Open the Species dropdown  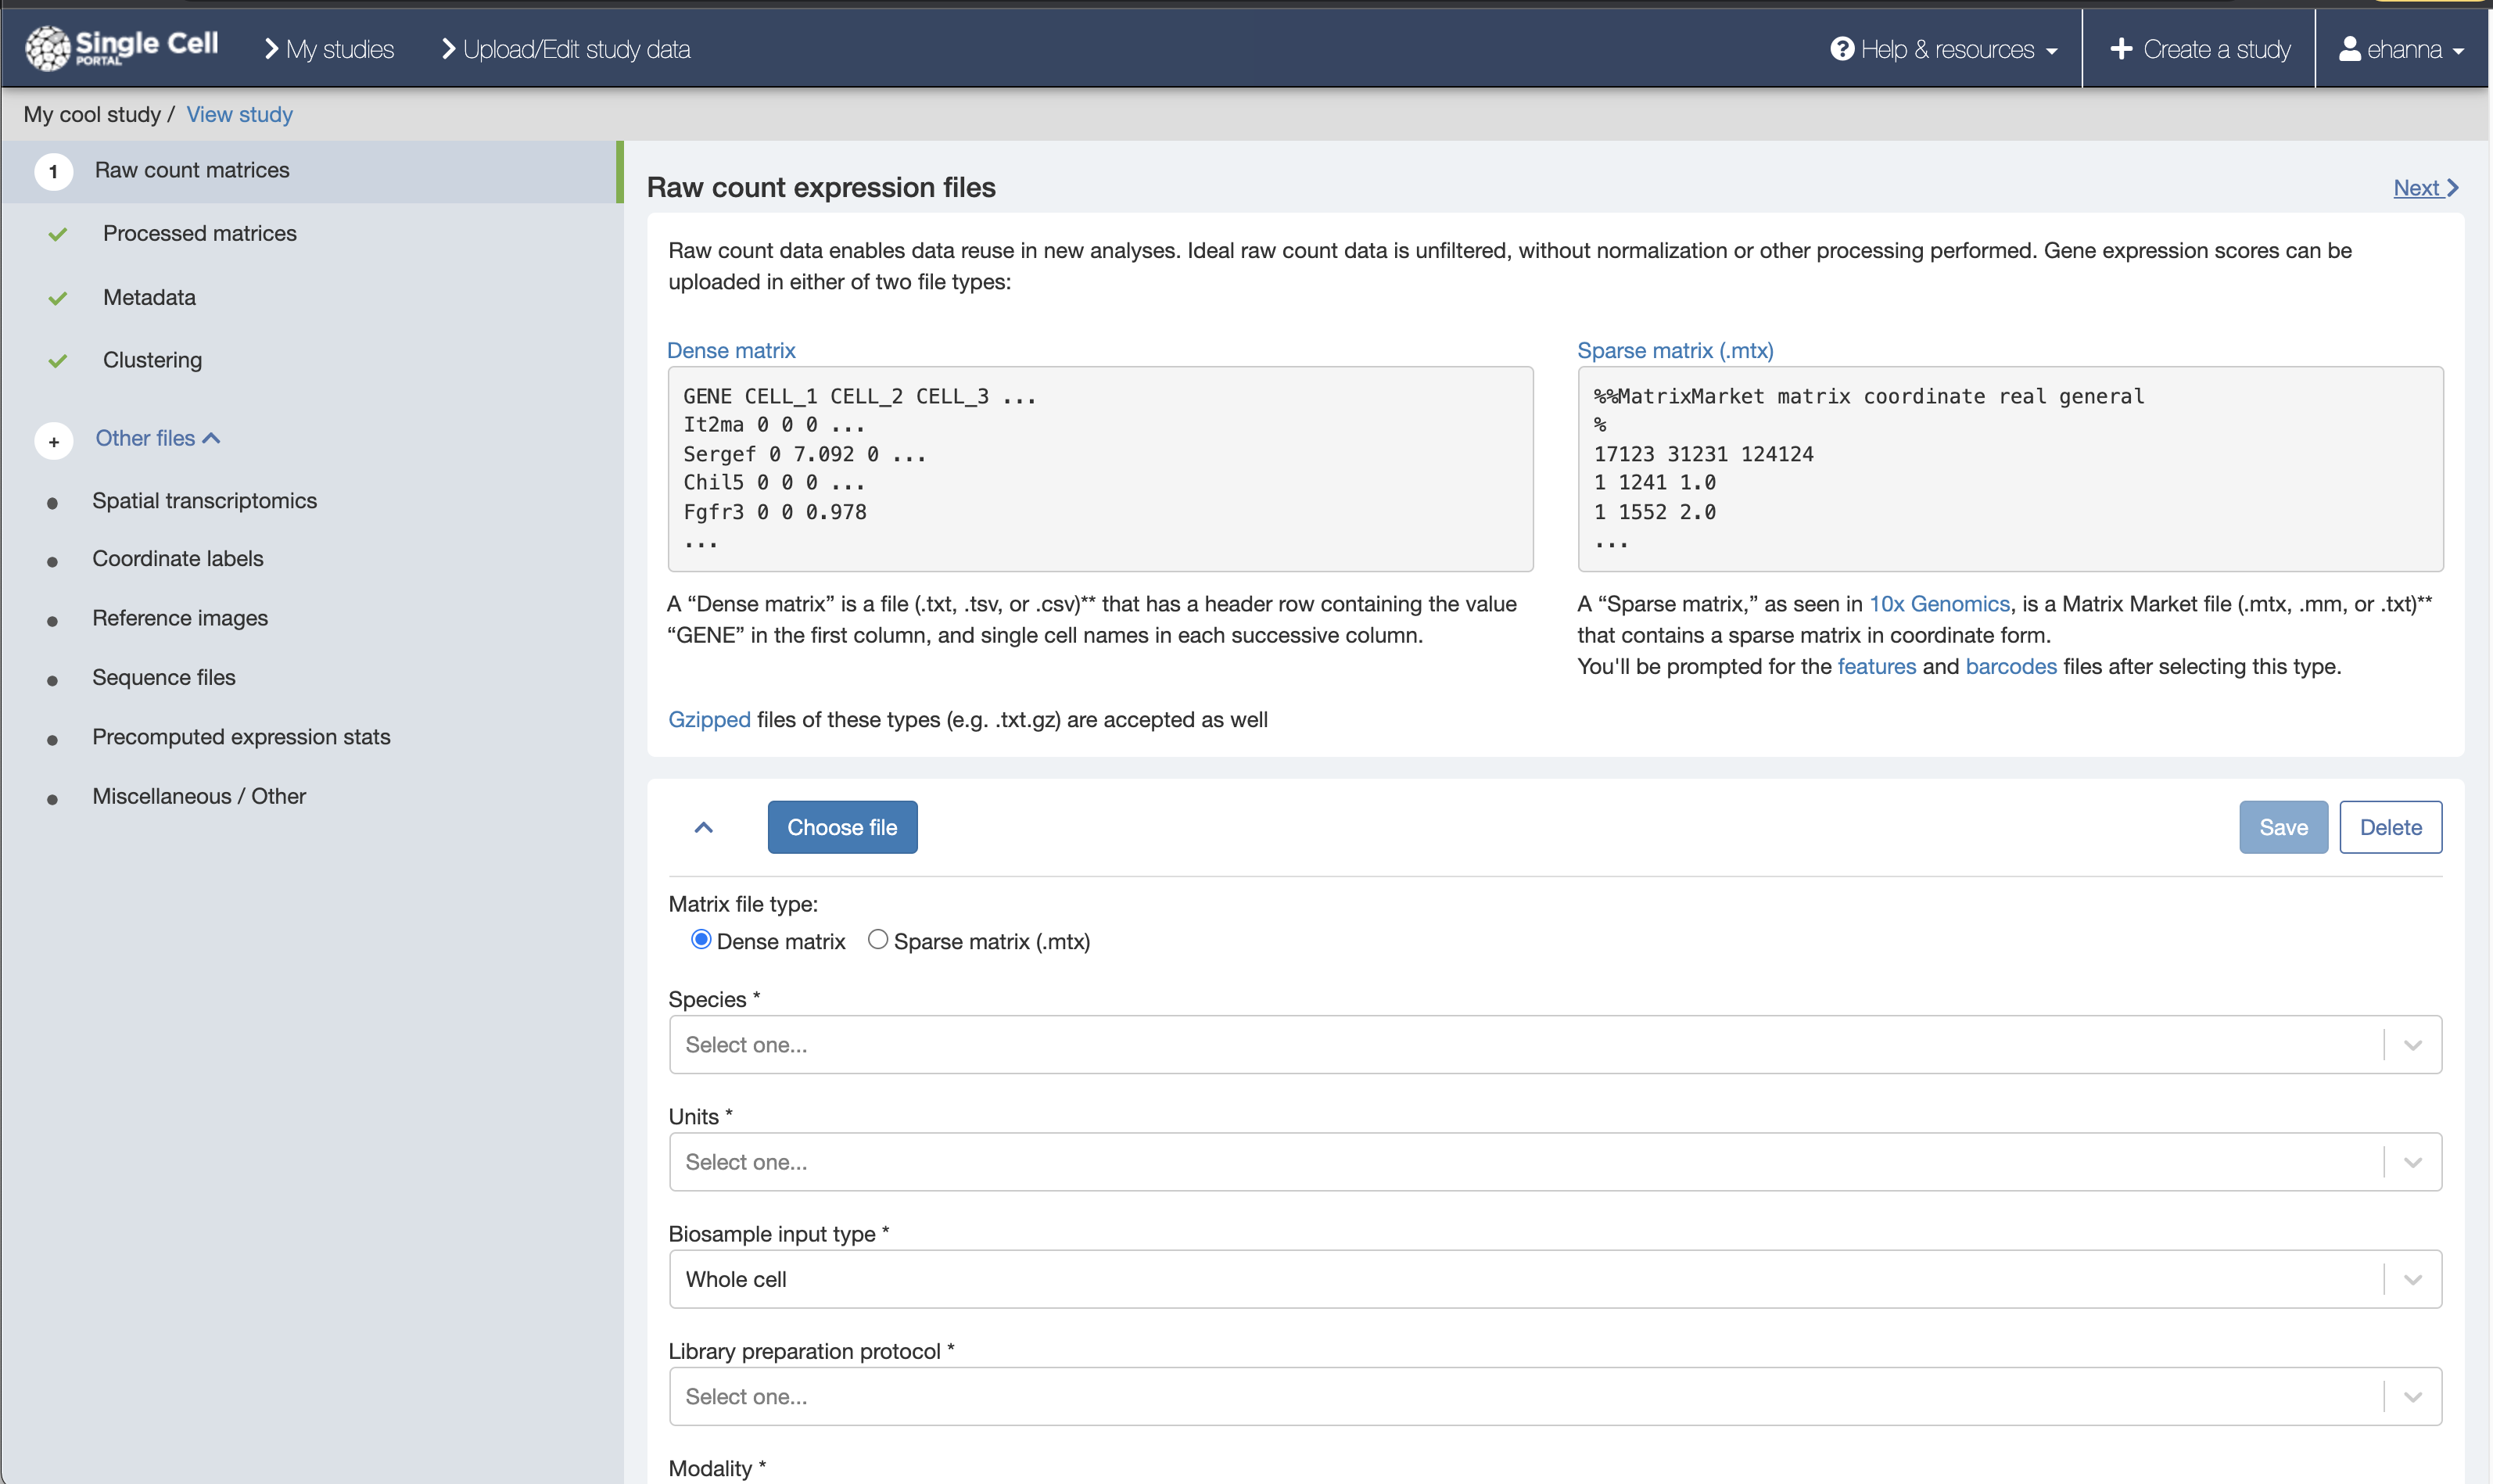click(x=1555, y=1044)
